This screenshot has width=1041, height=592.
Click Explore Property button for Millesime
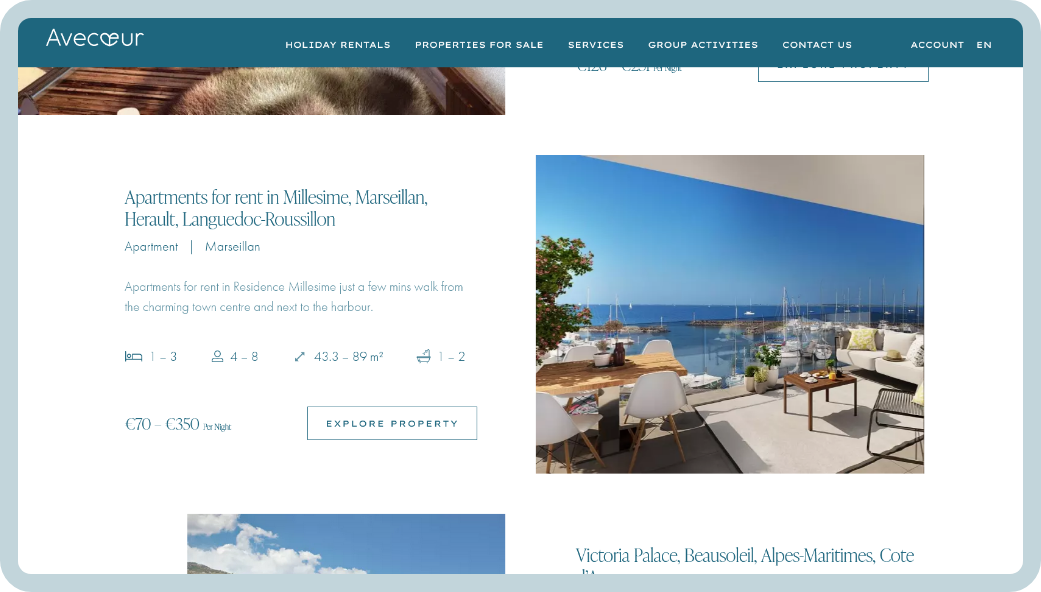coord(392,423)
